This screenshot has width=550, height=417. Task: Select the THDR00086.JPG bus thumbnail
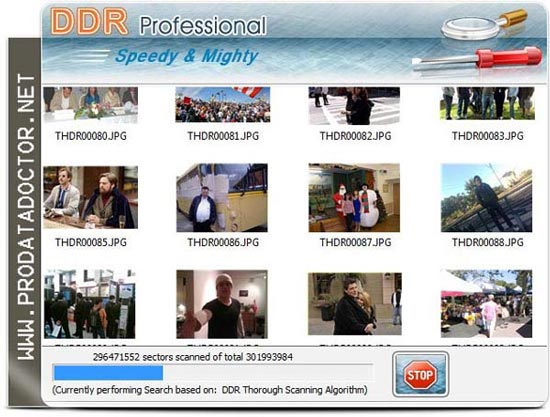(222, 198)
